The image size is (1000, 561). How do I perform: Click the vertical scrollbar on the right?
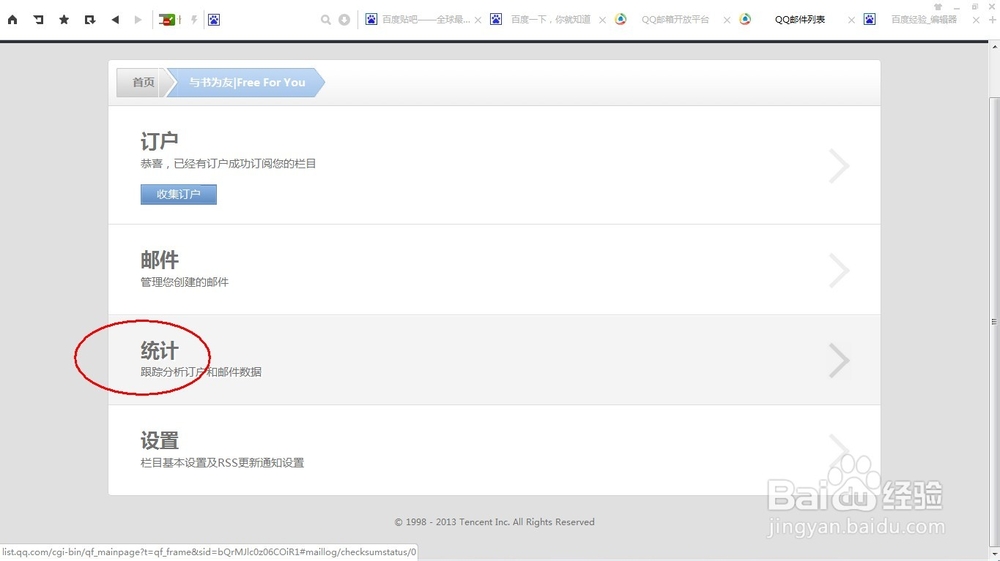pyautogui.click(x=993, y=300)
